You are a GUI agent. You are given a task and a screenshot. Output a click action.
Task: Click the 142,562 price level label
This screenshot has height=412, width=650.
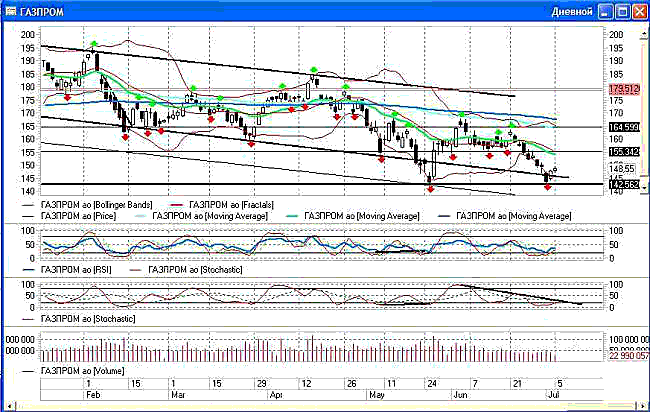(x=624, y=184)
